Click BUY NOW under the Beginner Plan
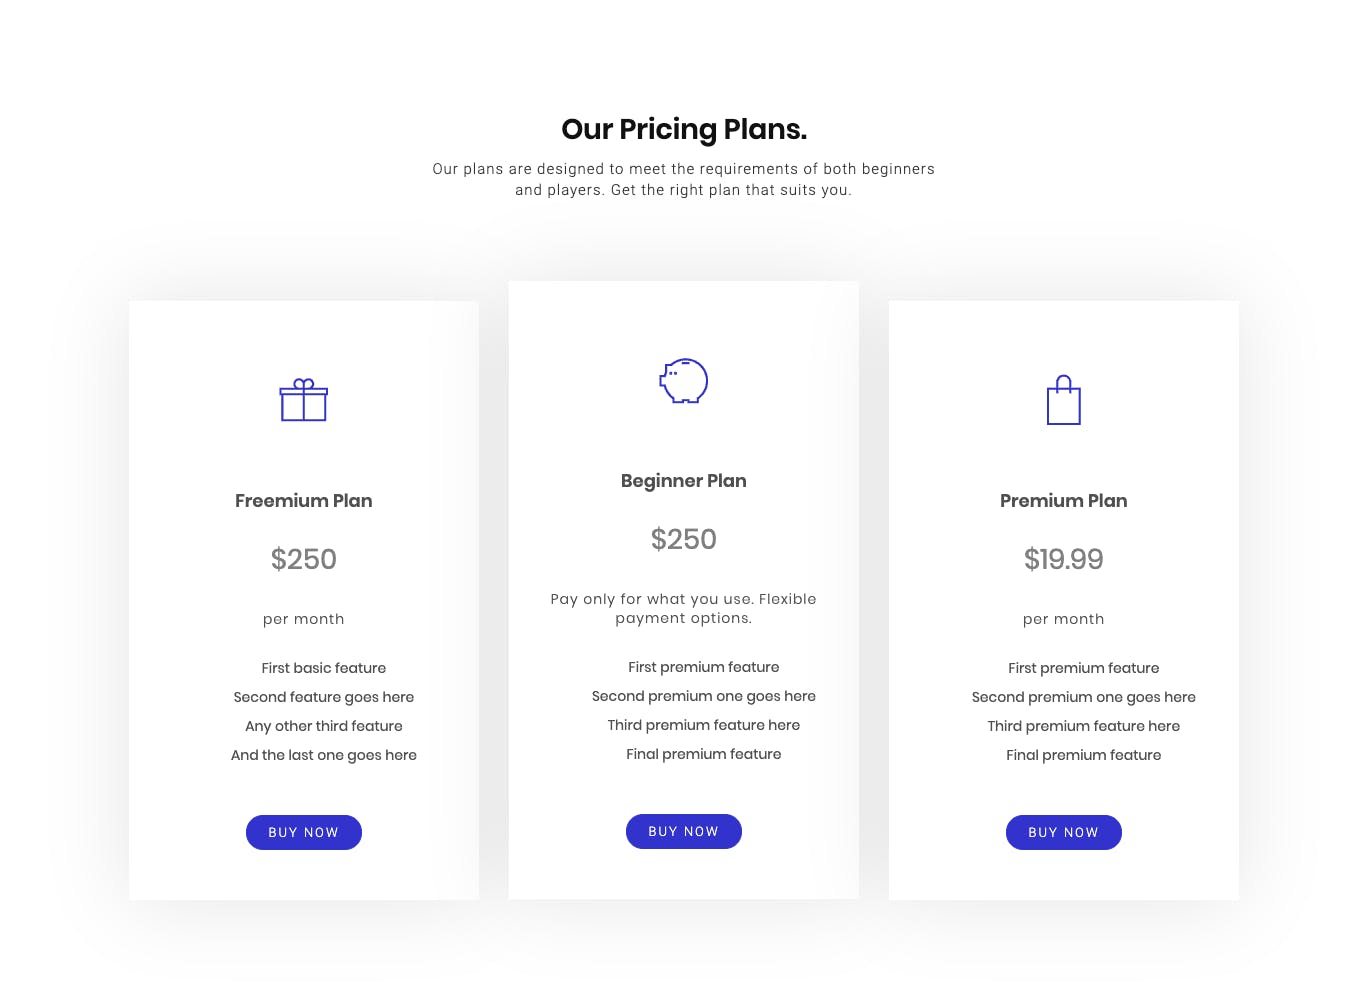1366x994 pixels. [684, 831]
